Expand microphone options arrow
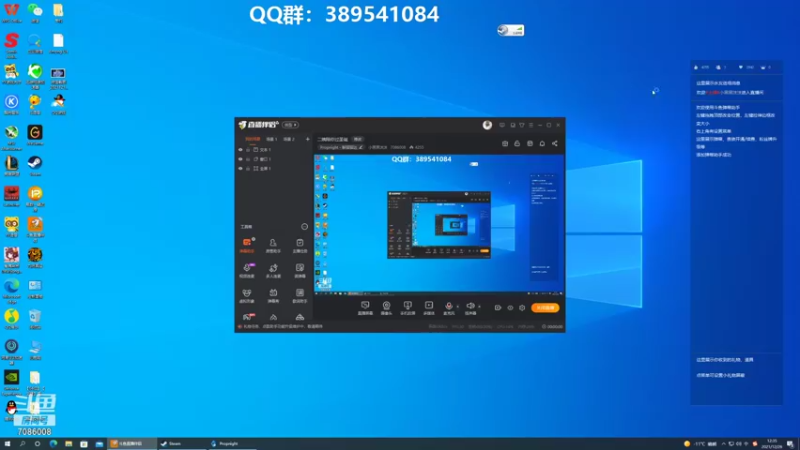The width and height of the screenshot is (800, 450). coord(457,307)
